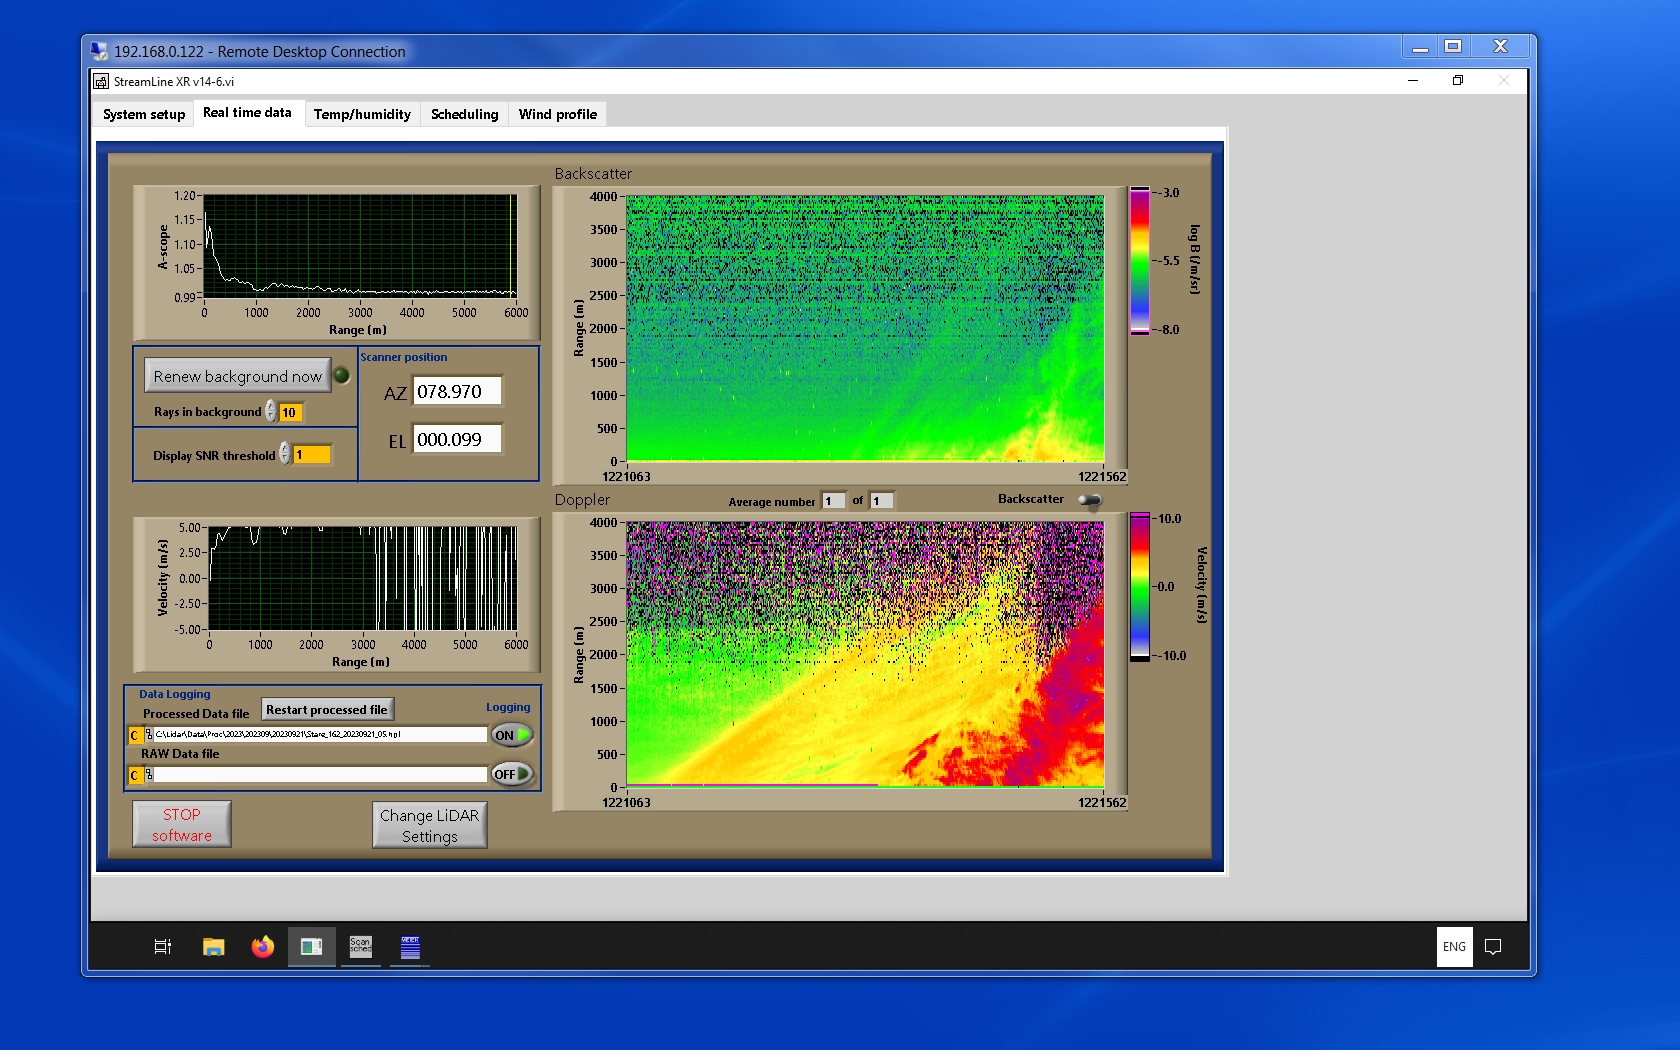Open the notification center icon
Viewport: 1680px width, 1050px height.
(1492, 946)
